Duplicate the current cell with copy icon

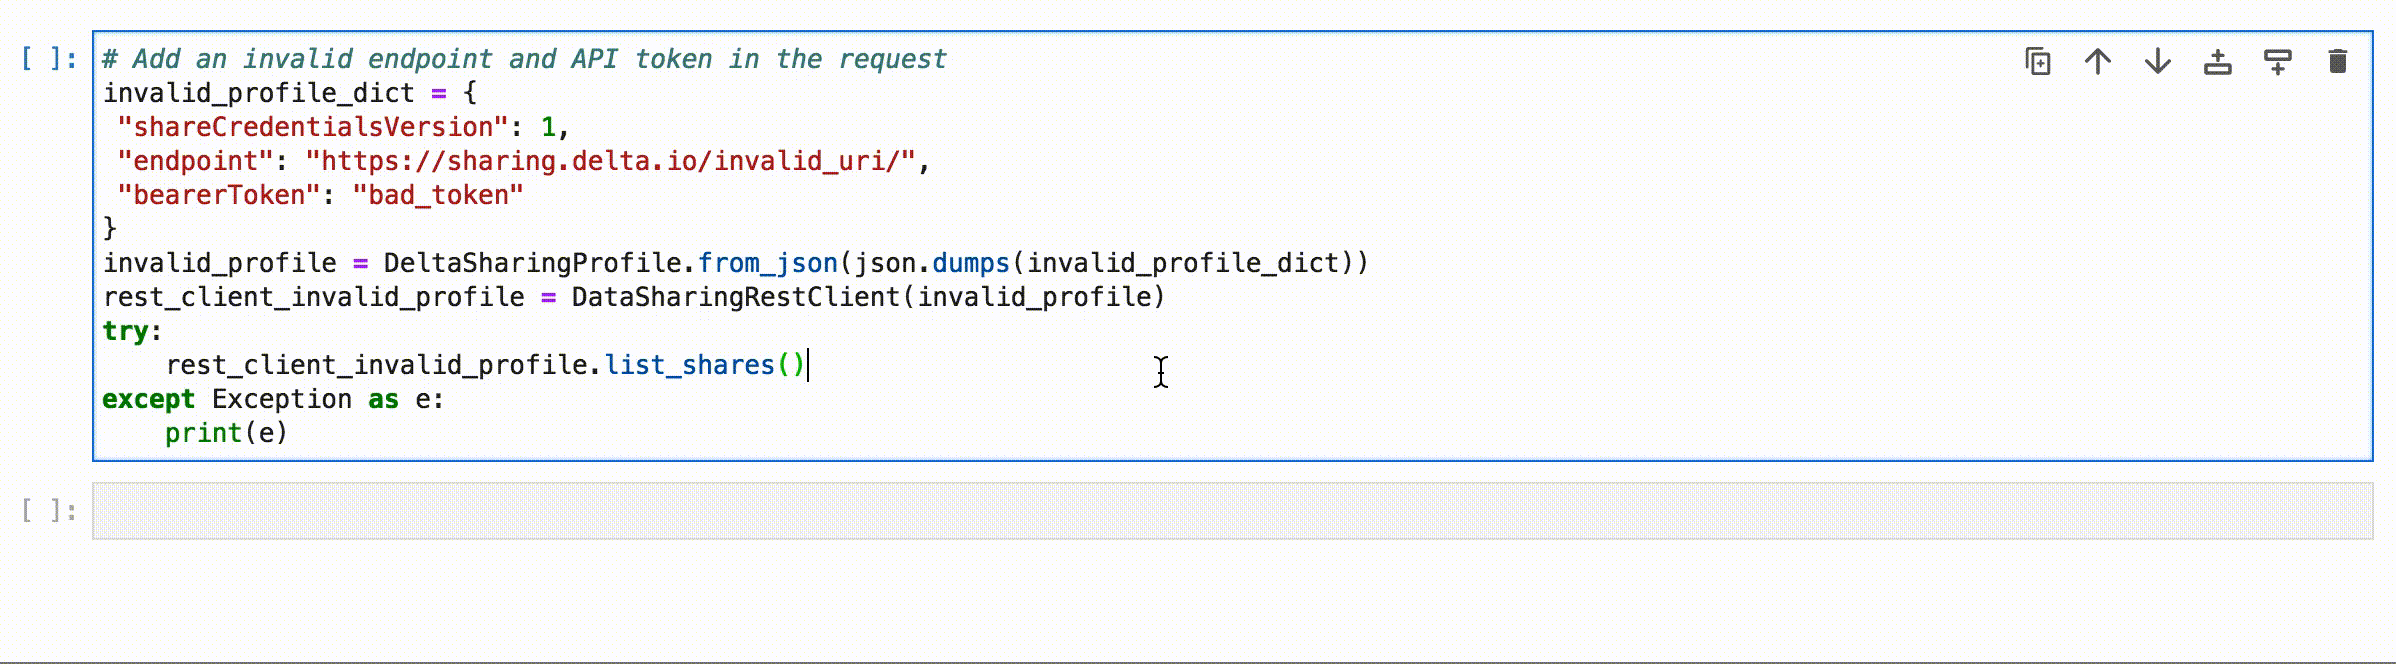click(2038, 62)
